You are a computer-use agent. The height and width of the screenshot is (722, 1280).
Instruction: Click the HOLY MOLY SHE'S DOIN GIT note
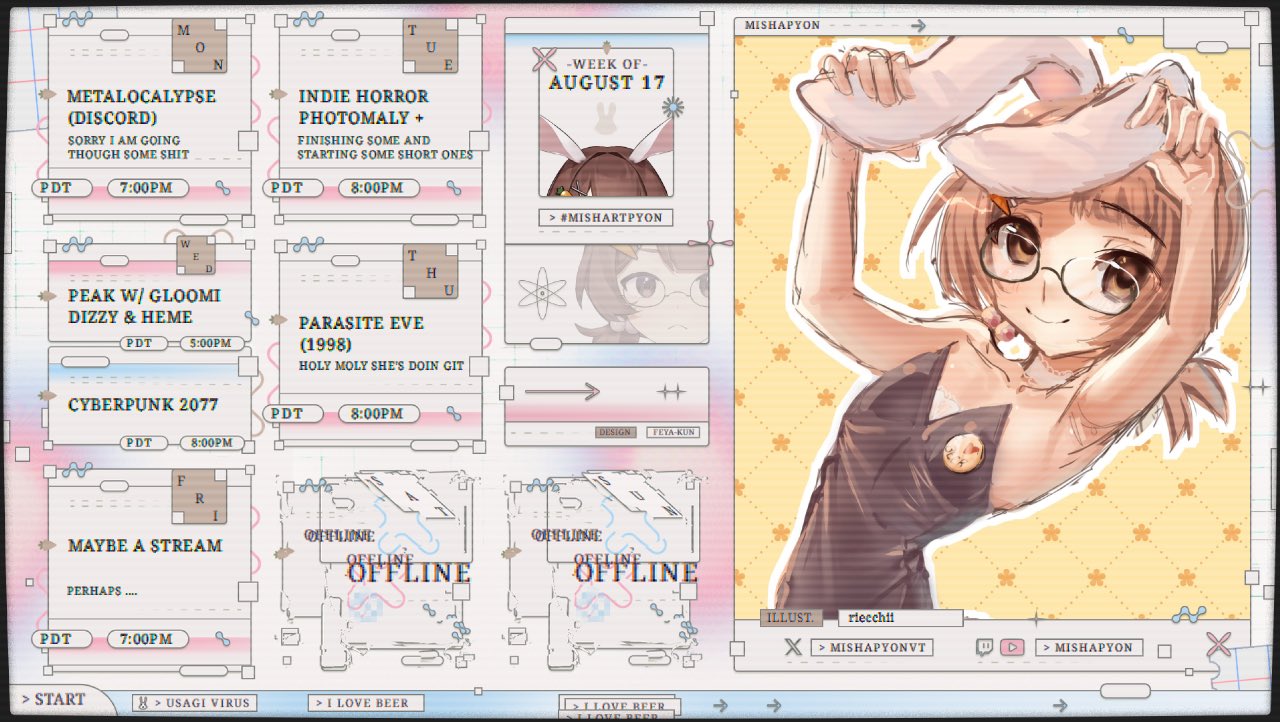click(381, 366)
